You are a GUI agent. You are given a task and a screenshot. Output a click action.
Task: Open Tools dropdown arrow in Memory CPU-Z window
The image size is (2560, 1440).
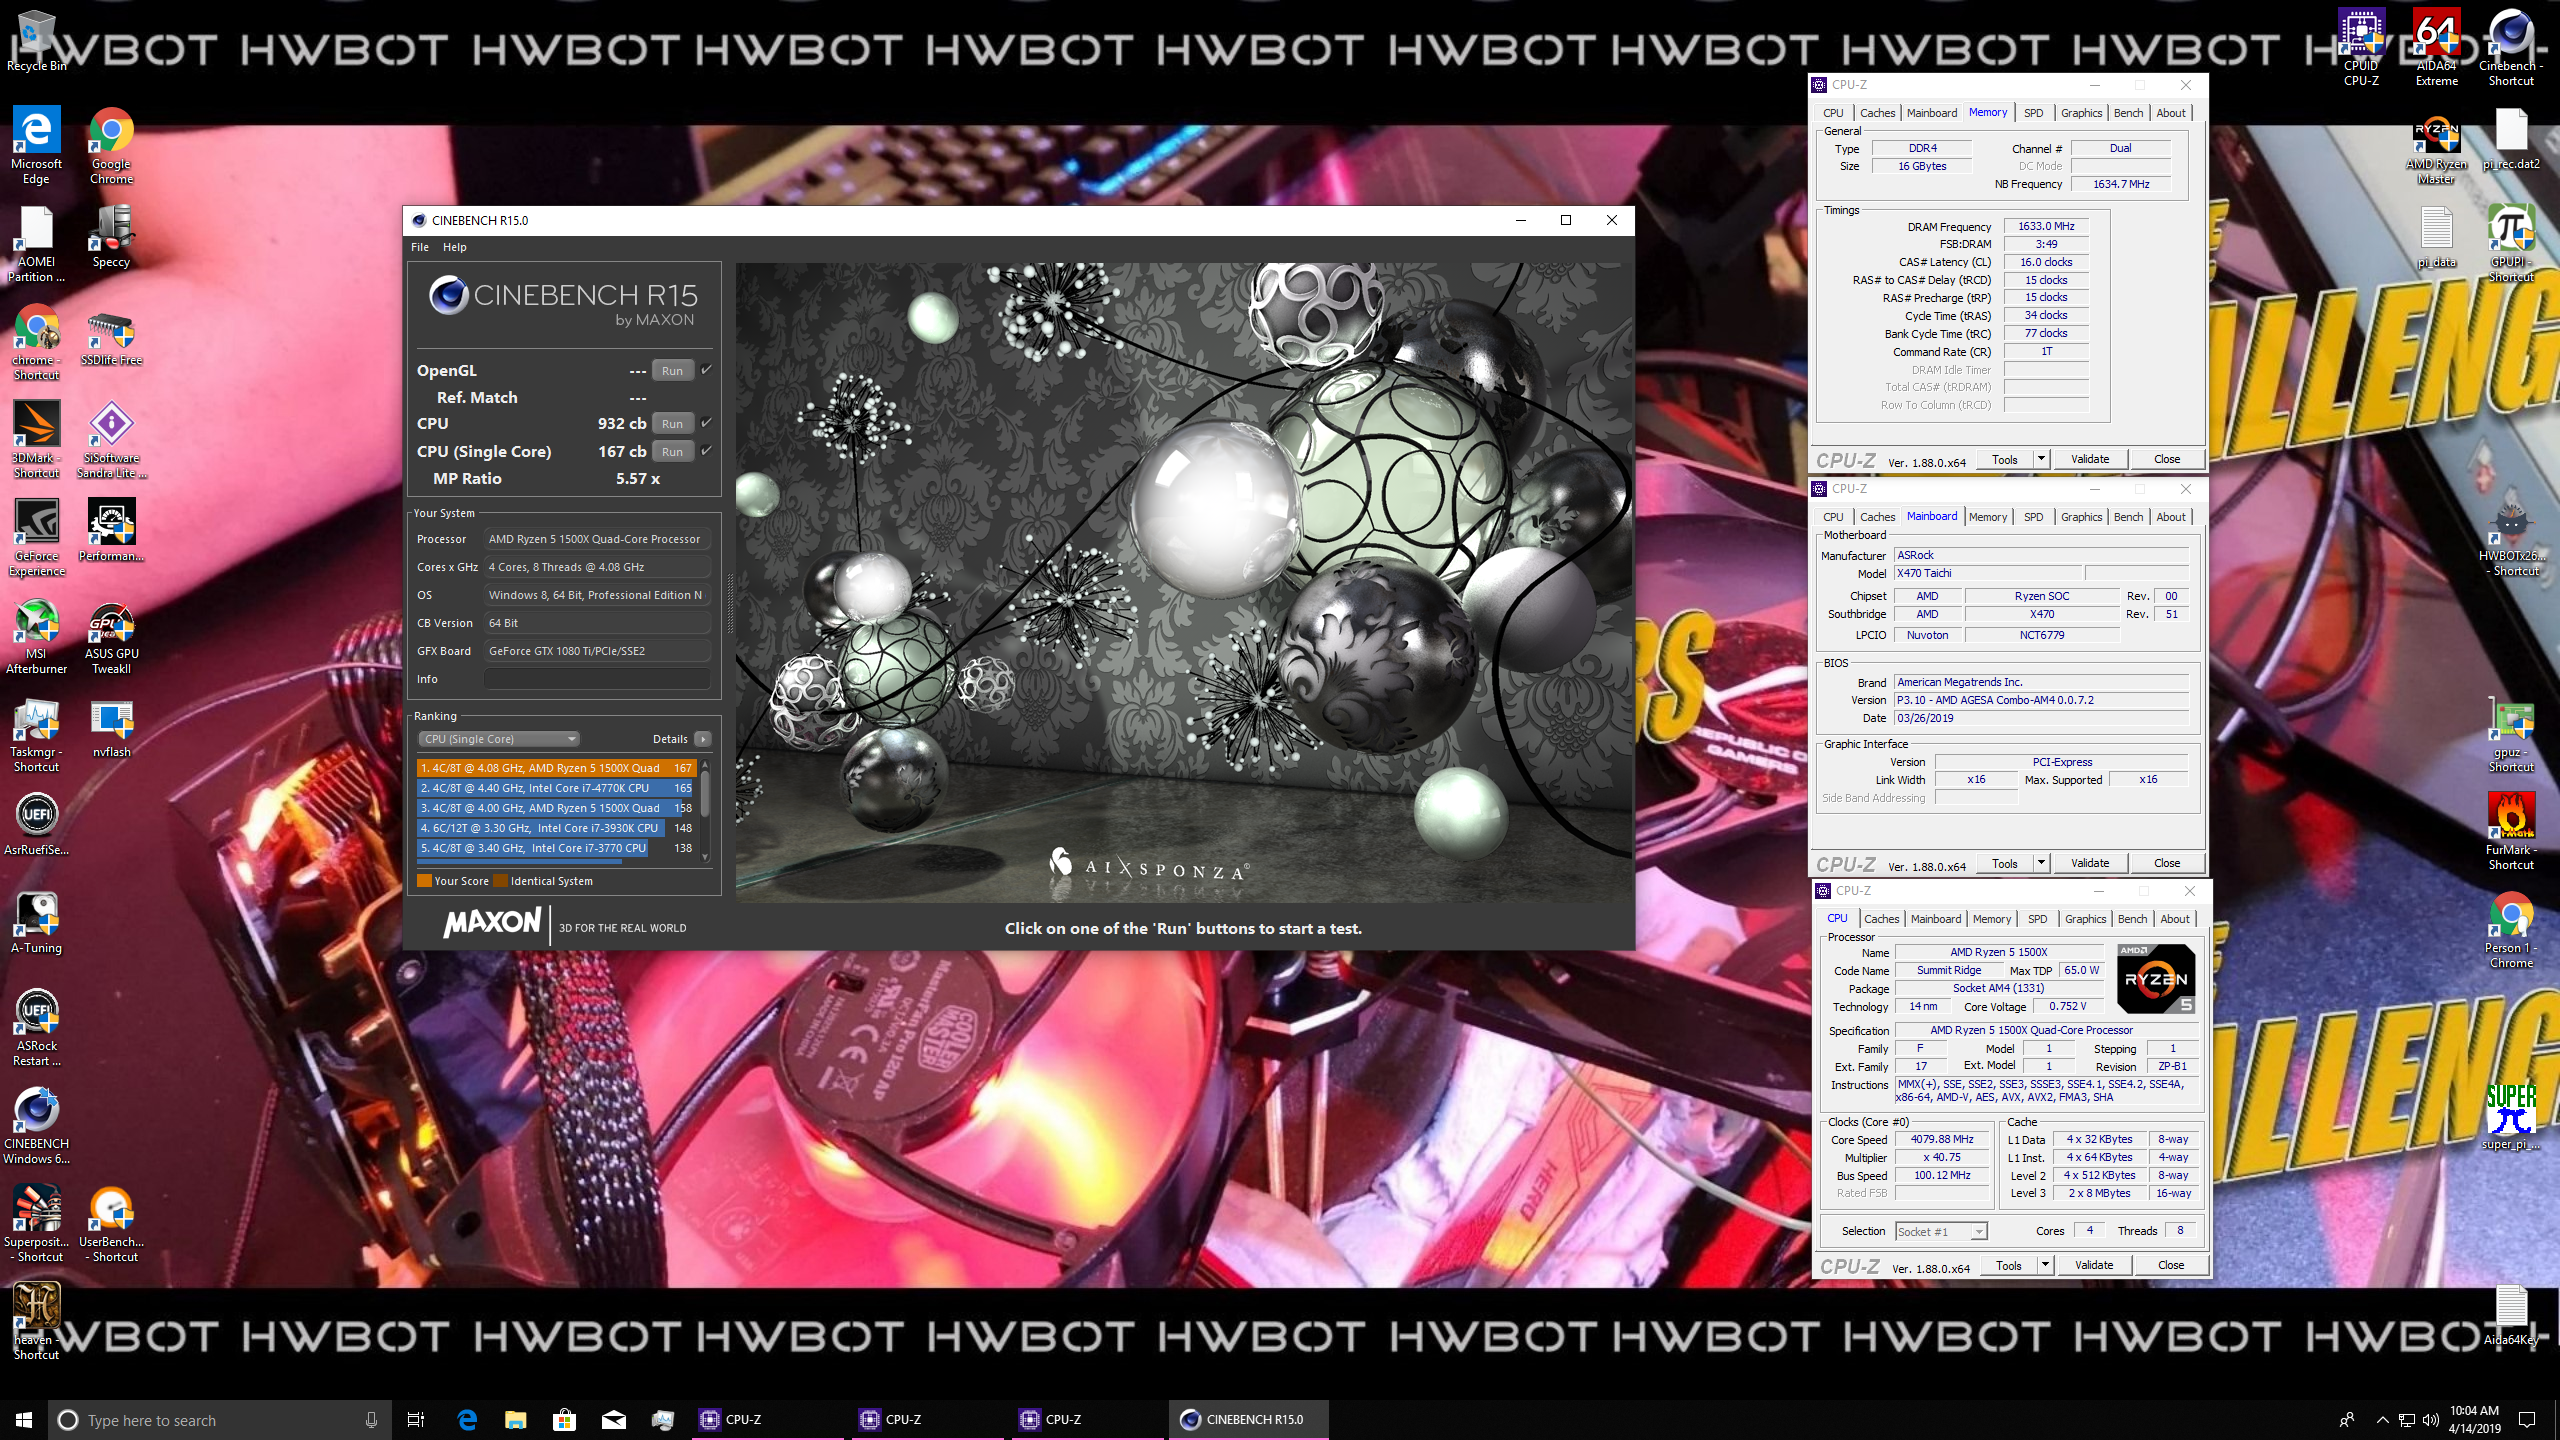(x=2041, y=459)
